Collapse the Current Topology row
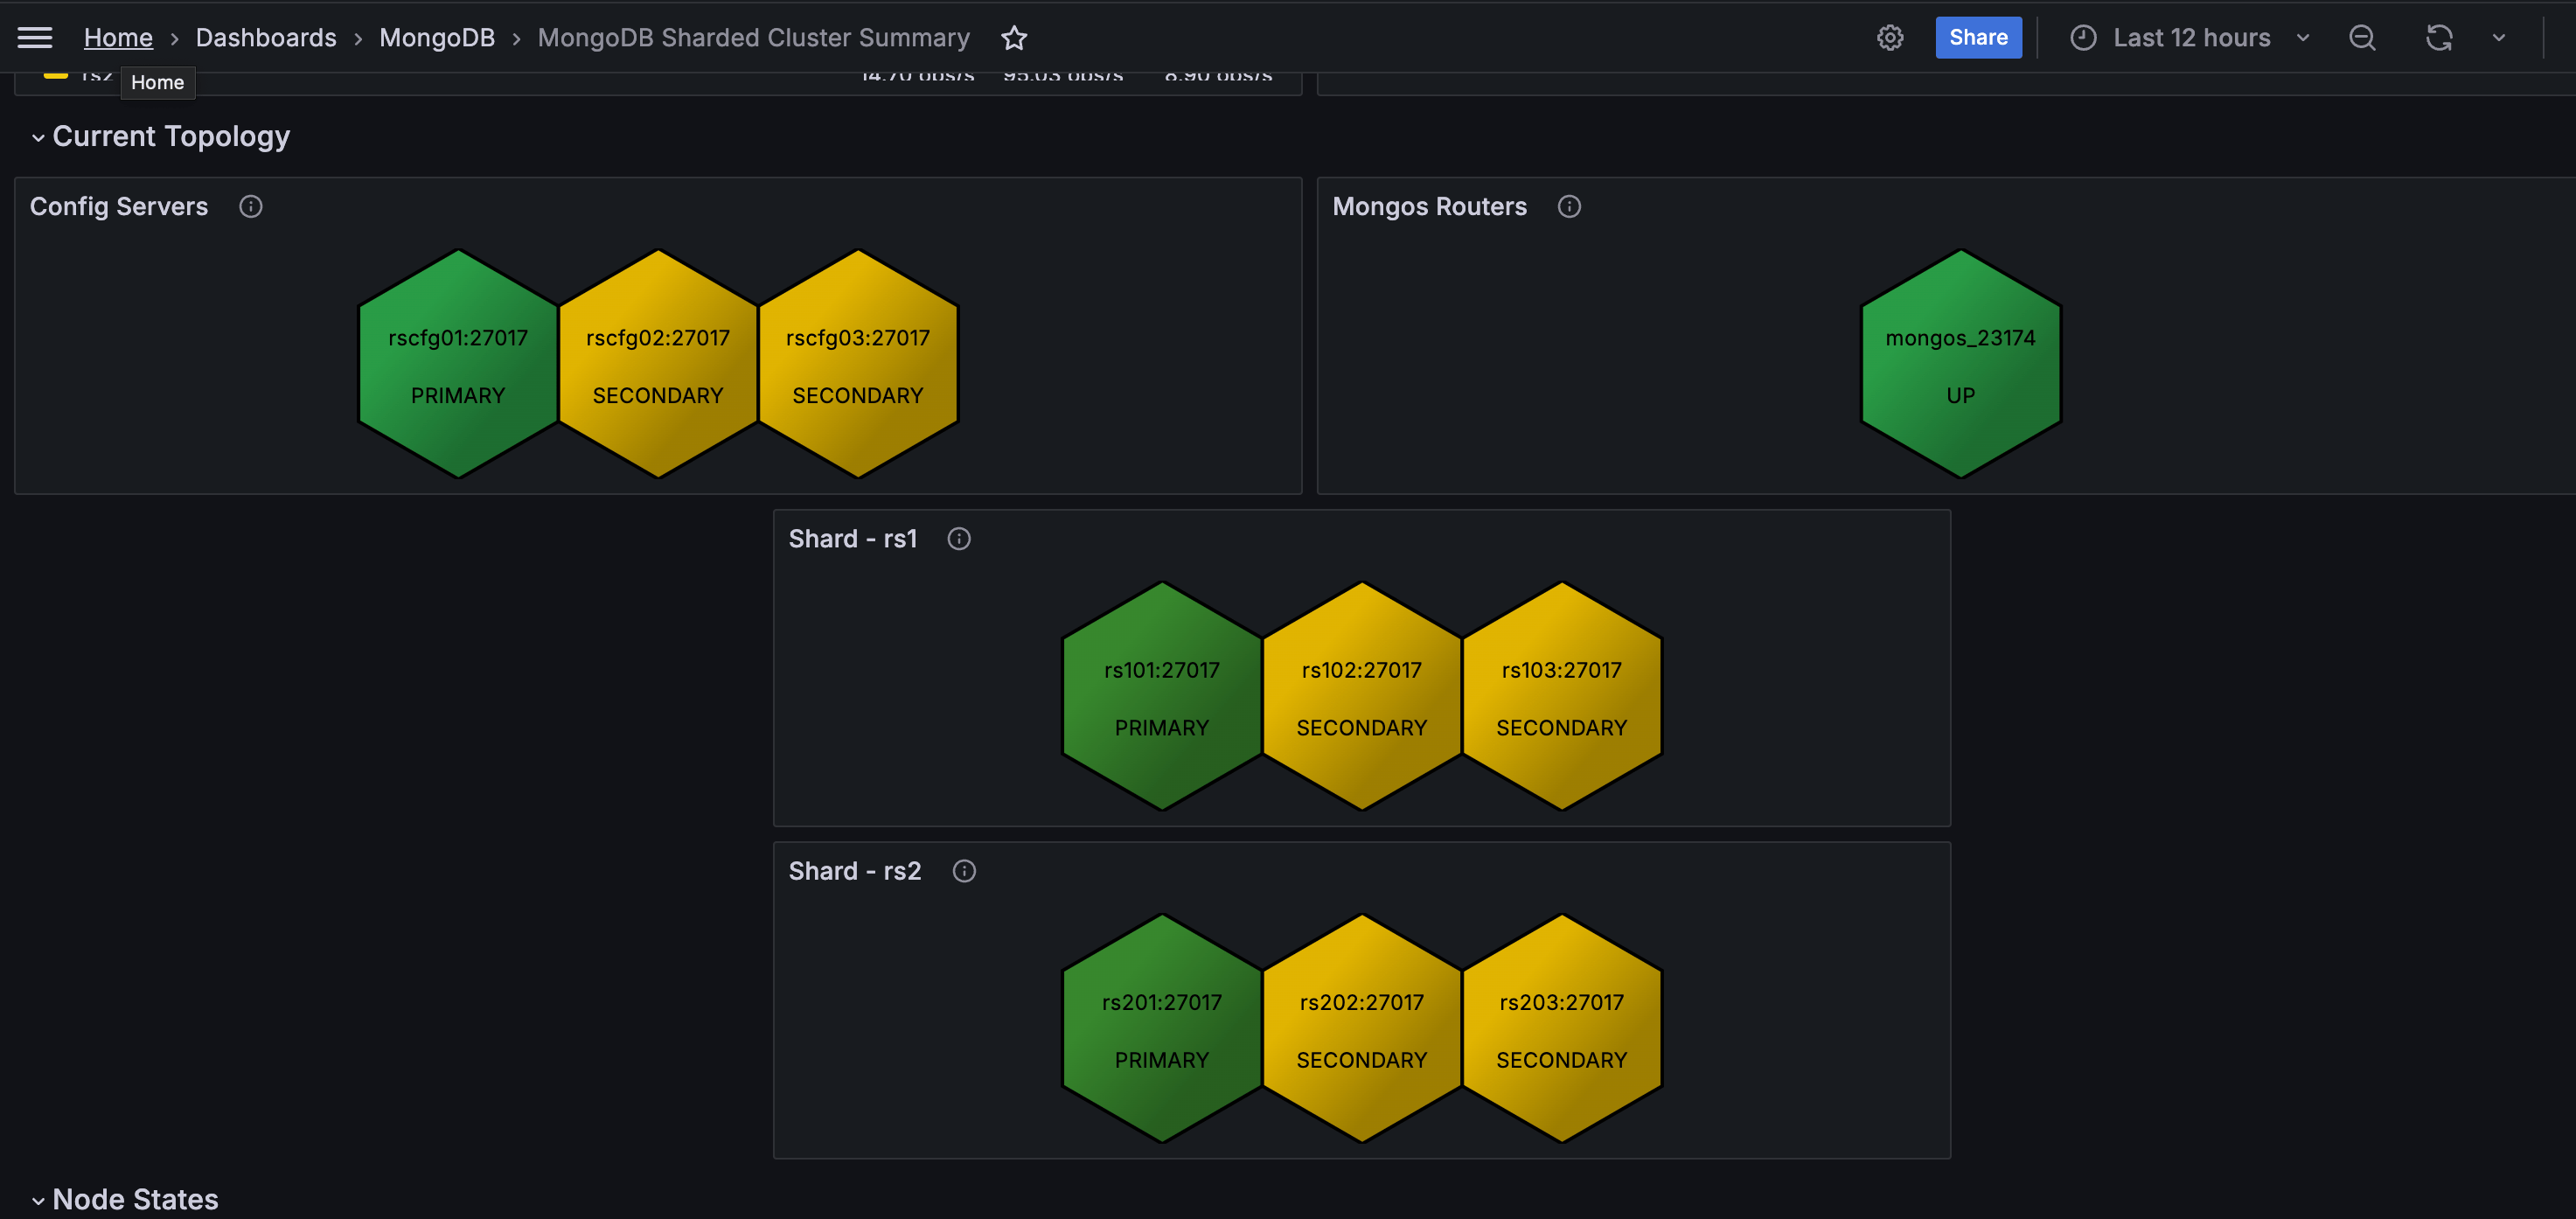 pos(38,137)
